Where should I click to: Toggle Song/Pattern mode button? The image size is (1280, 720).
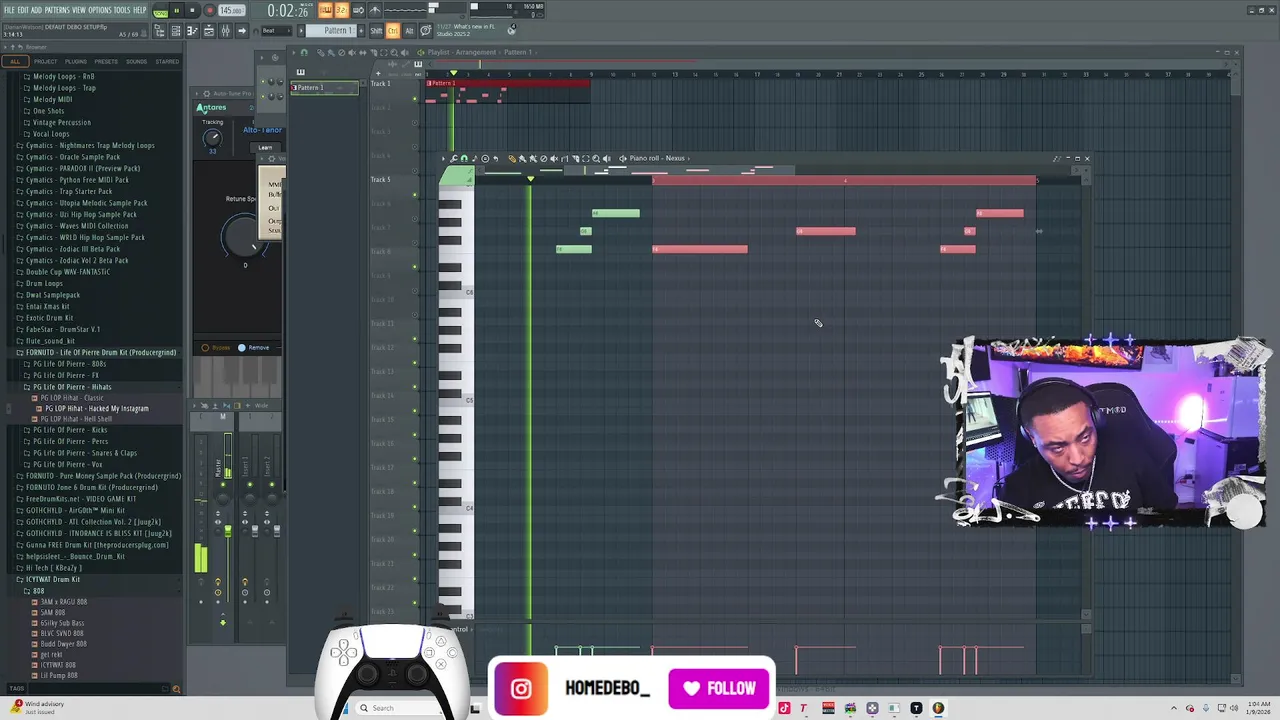160,11
